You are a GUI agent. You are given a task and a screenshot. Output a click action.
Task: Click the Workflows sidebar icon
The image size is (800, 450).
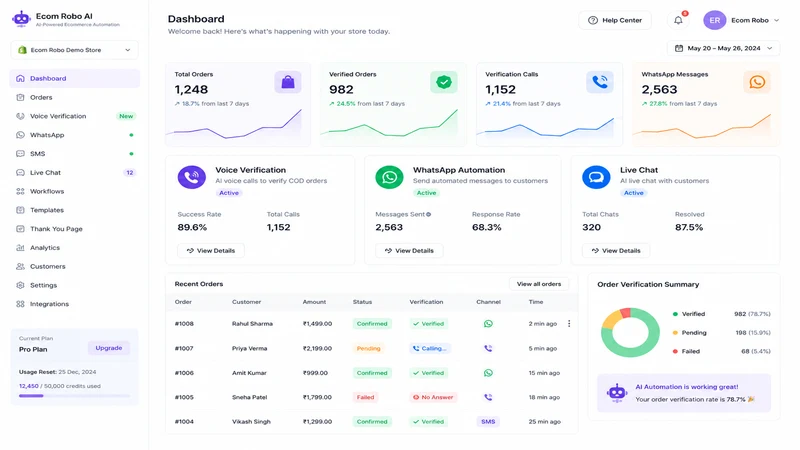[x=20, y=191]
